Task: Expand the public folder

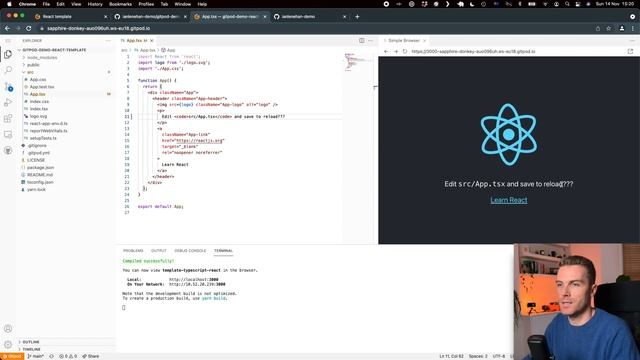Action: tap(33, 65)
